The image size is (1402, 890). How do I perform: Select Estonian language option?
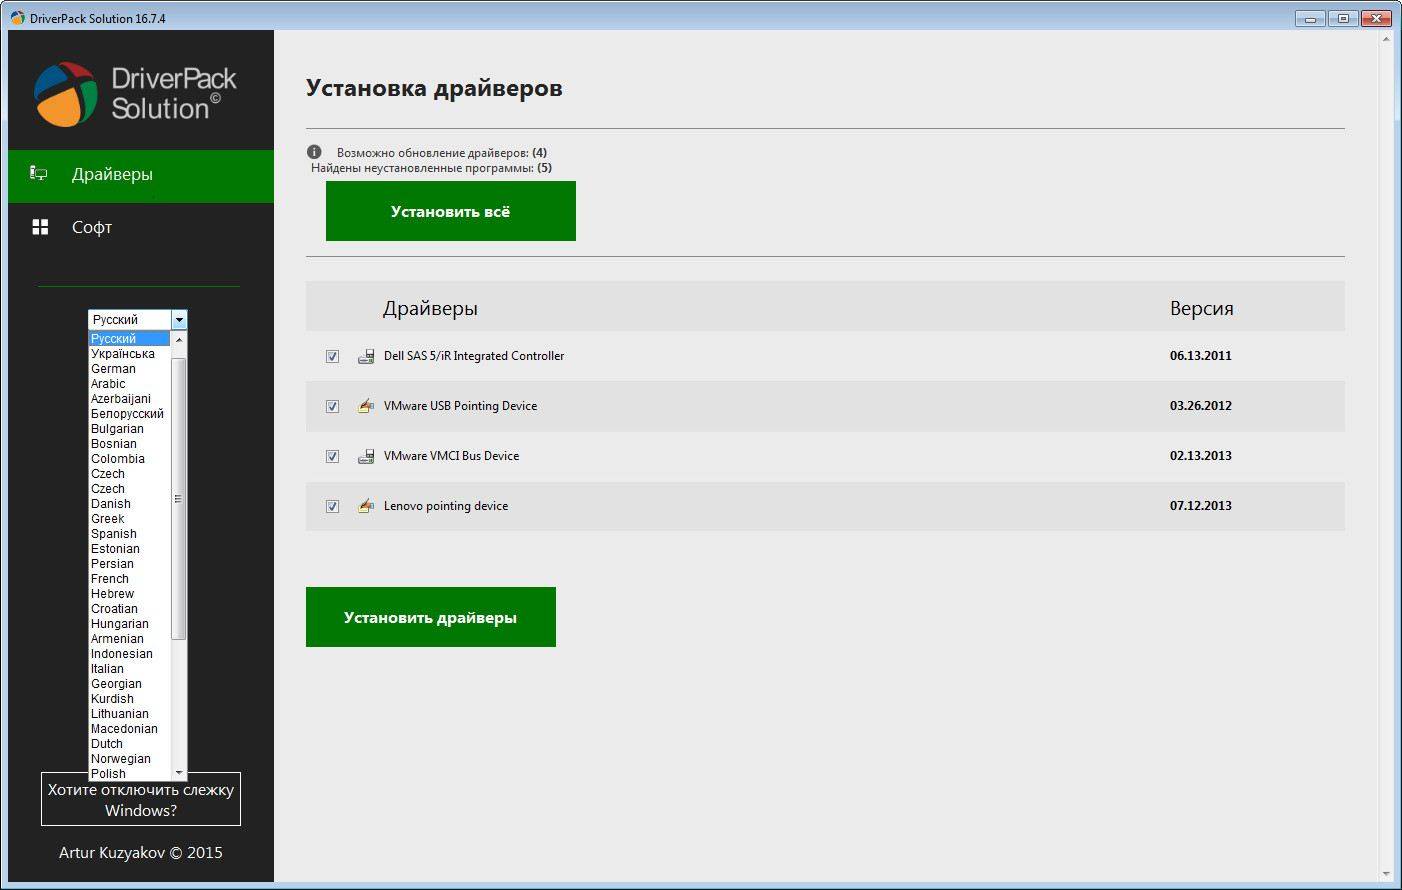130,548
